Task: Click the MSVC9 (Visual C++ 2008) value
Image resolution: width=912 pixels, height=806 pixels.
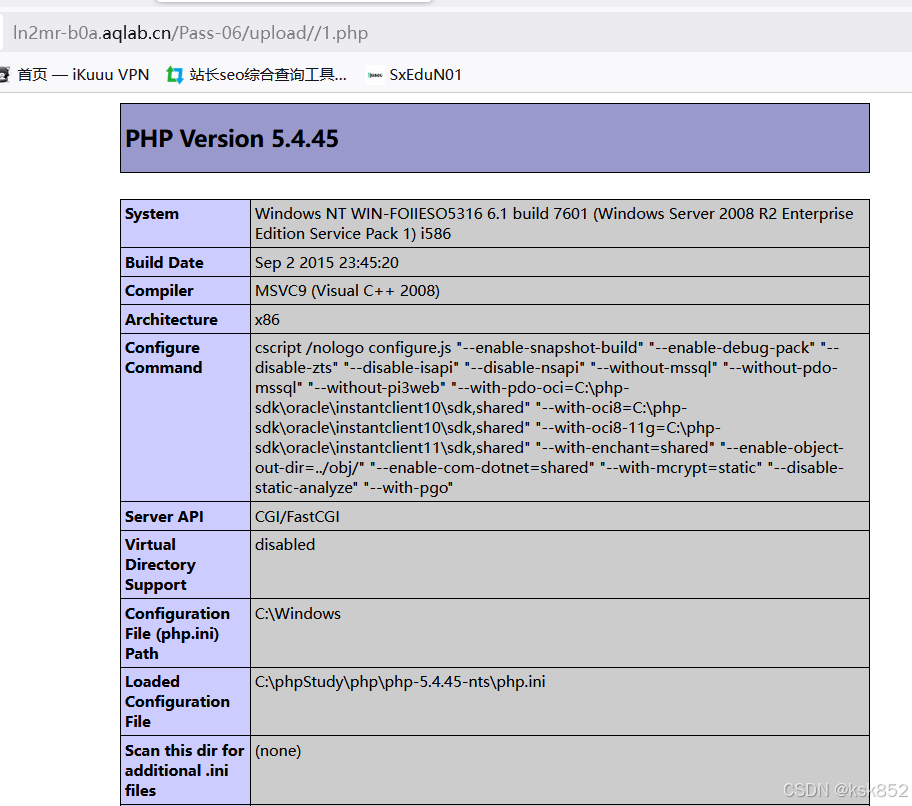Action: [x=347, y=291]
